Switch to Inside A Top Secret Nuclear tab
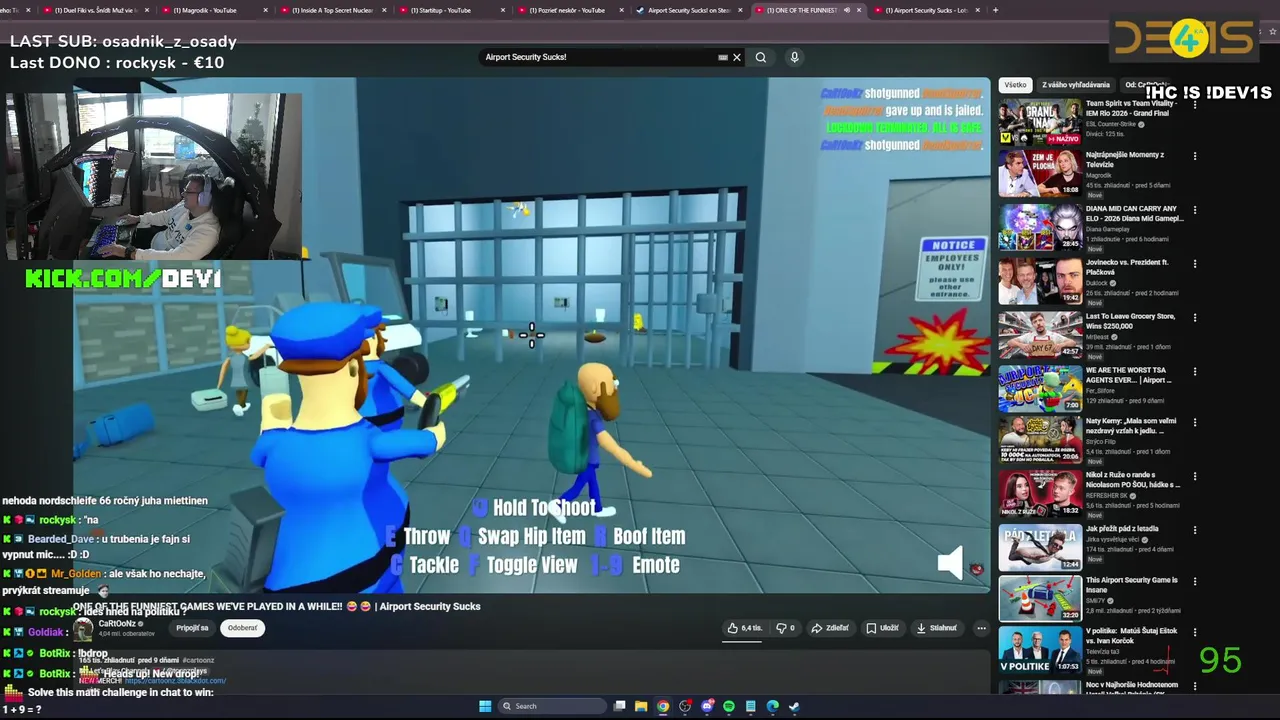 (333, 10)
